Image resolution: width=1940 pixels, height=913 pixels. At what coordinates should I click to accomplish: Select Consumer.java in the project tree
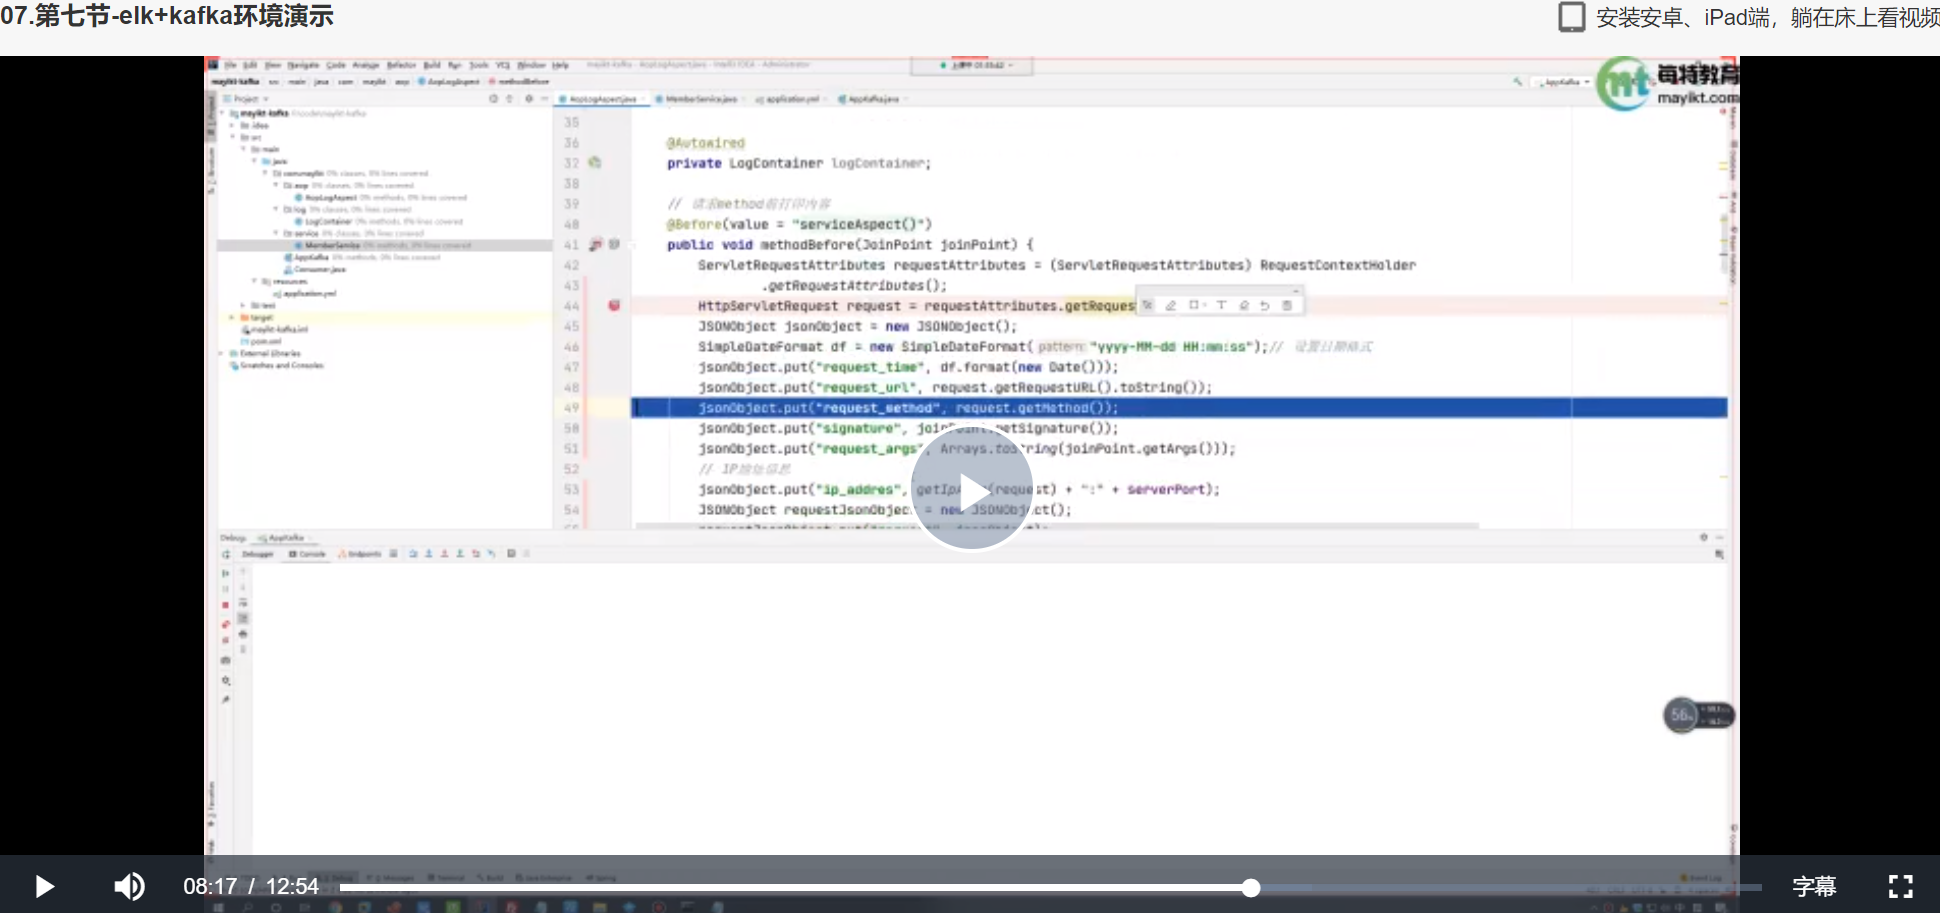click(x=315, y=270)
